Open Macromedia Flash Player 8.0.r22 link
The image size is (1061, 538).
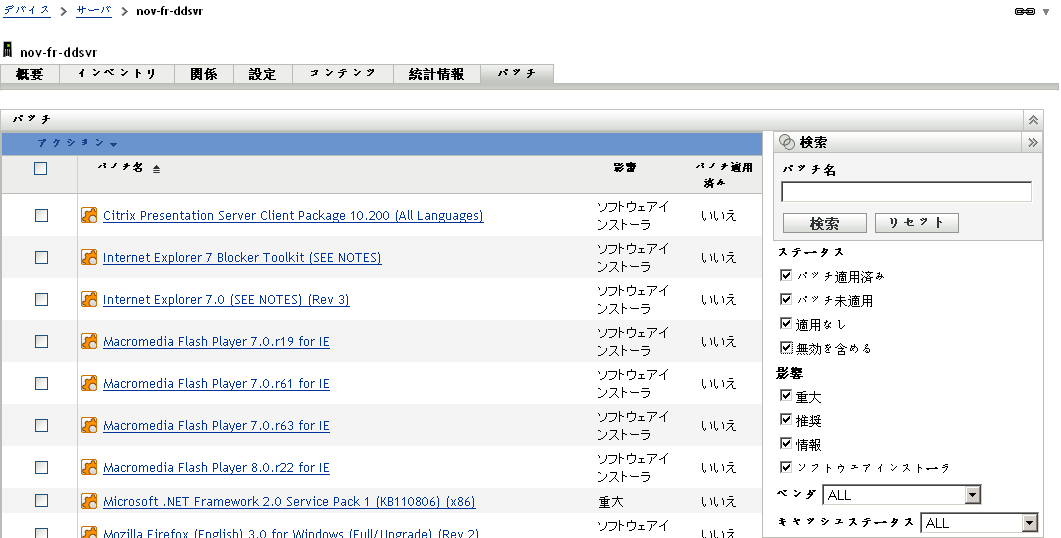click(217, 467)
